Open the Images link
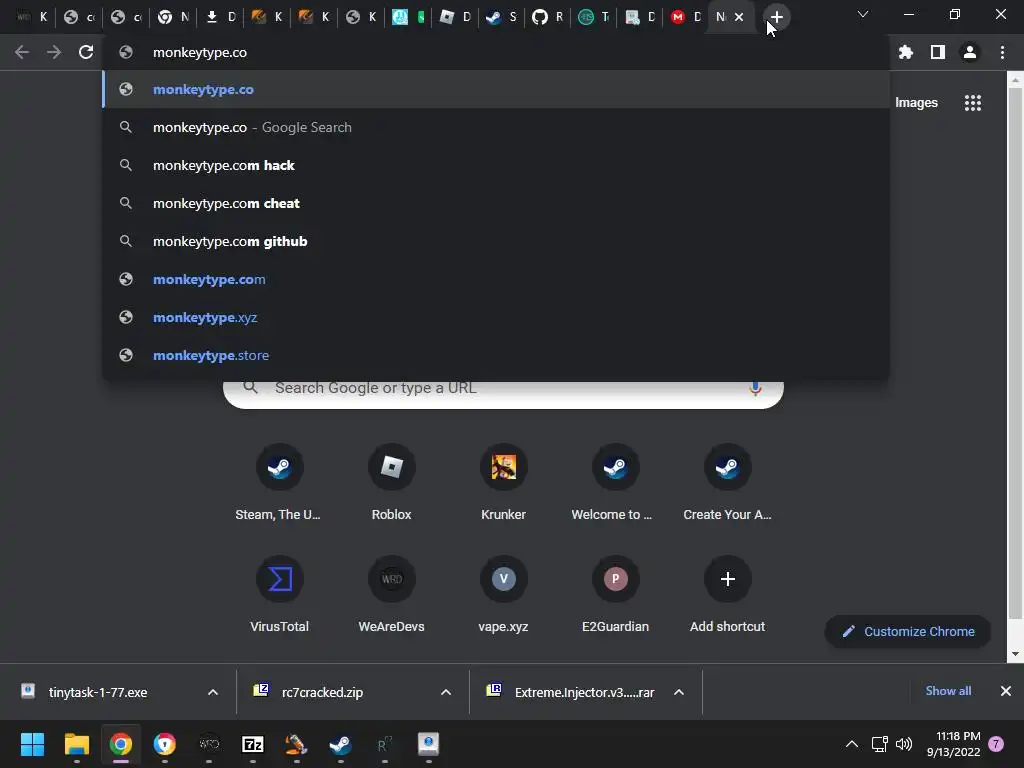 click(x=916, y=103)
